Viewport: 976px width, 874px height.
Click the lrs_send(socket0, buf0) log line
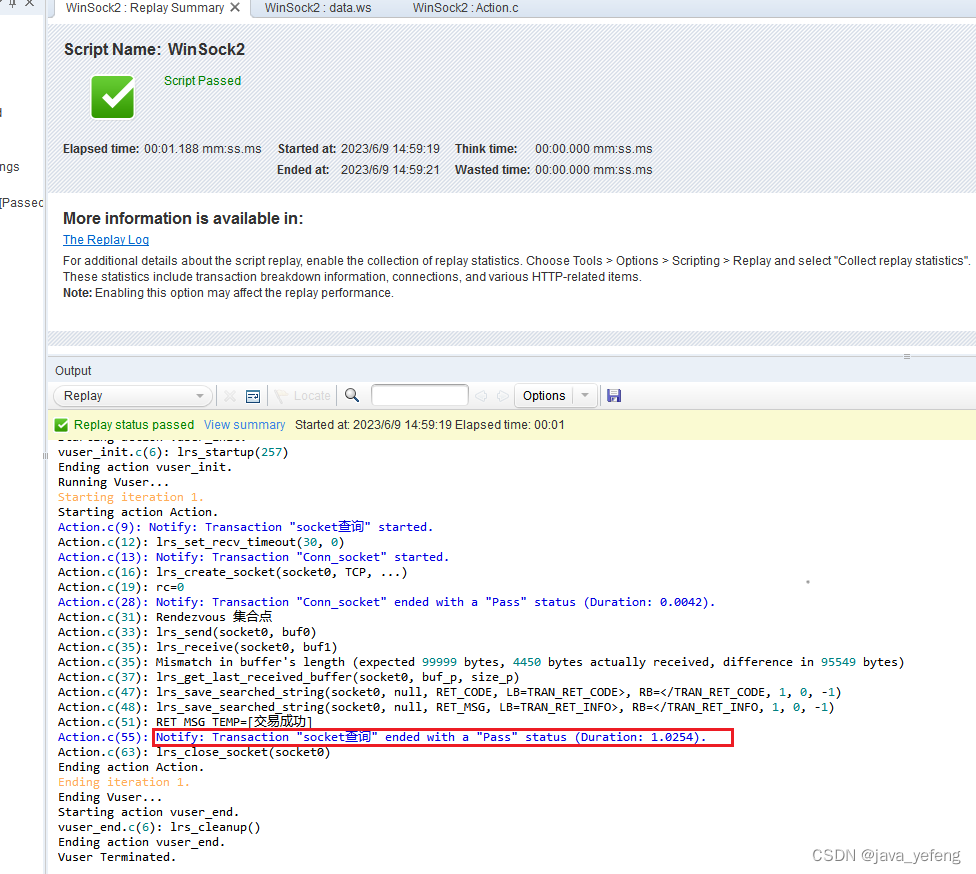[x=187, y=632]
